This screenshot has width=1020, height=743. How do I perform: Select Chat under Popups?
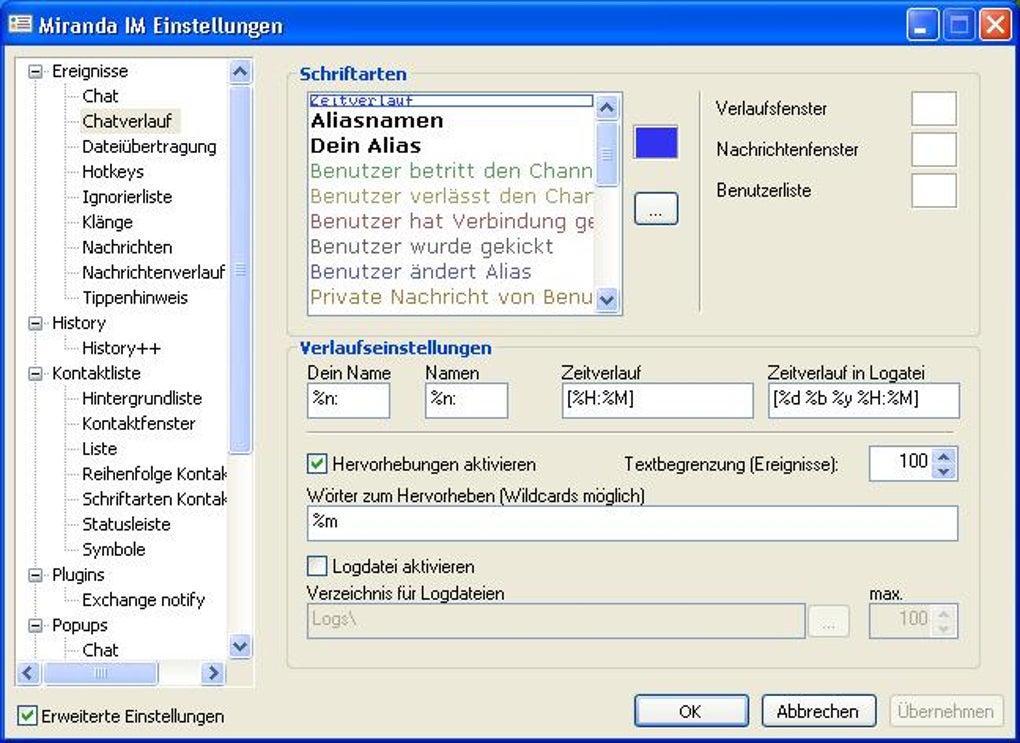tap(100, 650)
